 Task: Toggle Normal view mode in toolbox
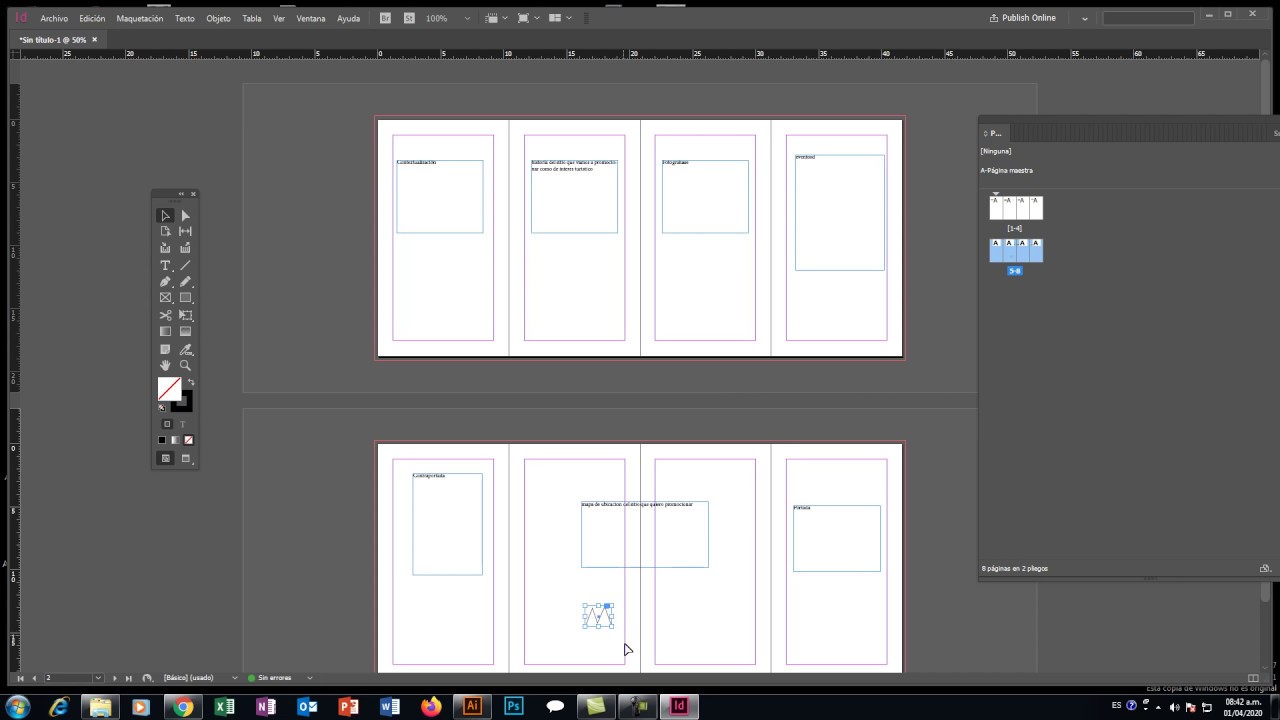click(x=165, y=458)
